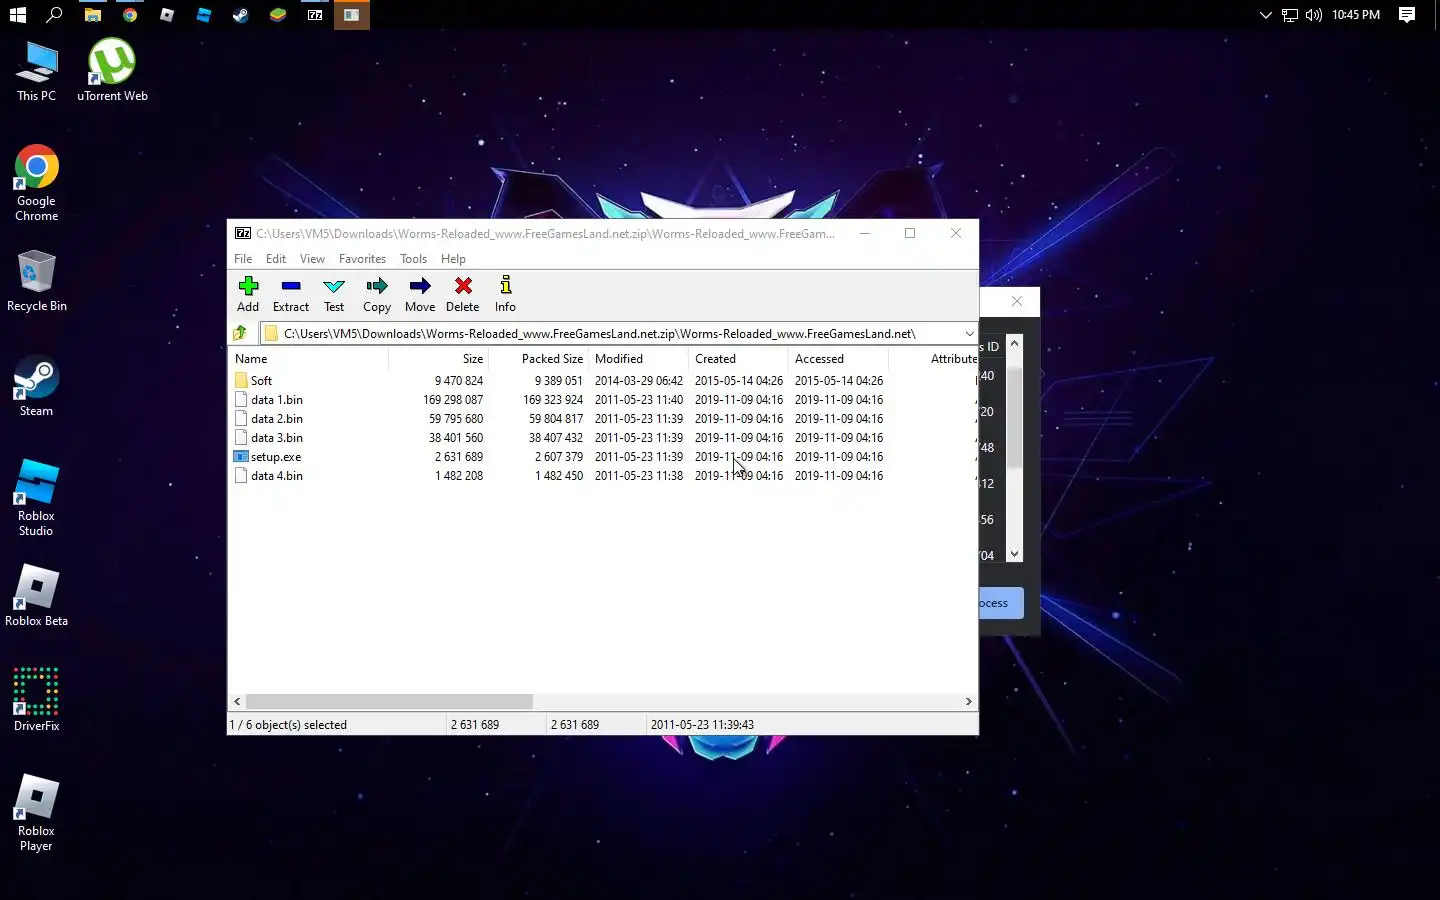Image resolution: width=1440 pixels, height=900 pixels.
Task: Open the volume control in system tray
Action: click(1313, 15)
